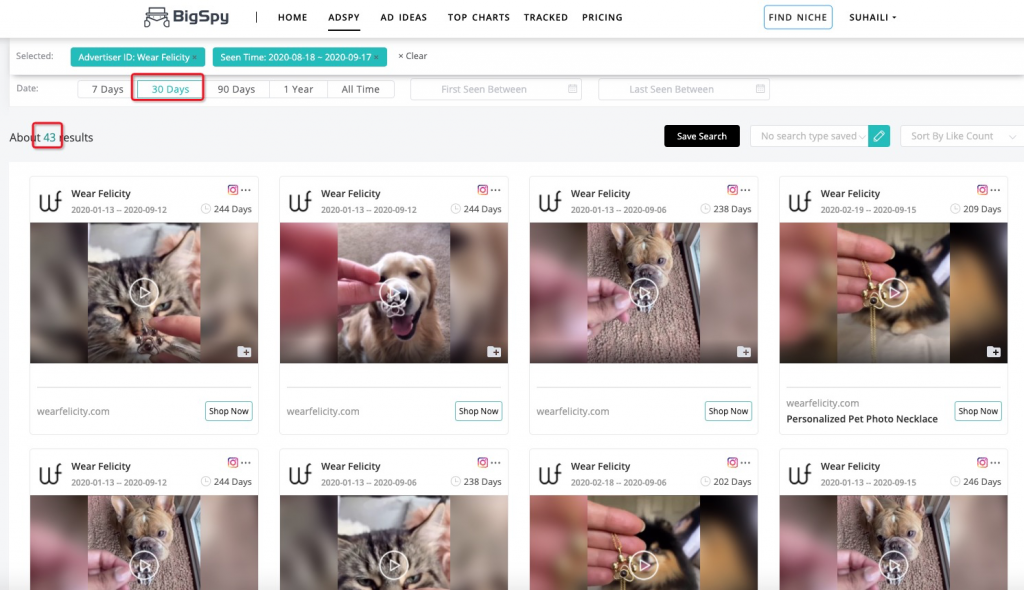This screenshot has width=1024, height=590.
Task: Click Shop Now on 238 Days bulldog ad
Action: click(x=728, y=411)
